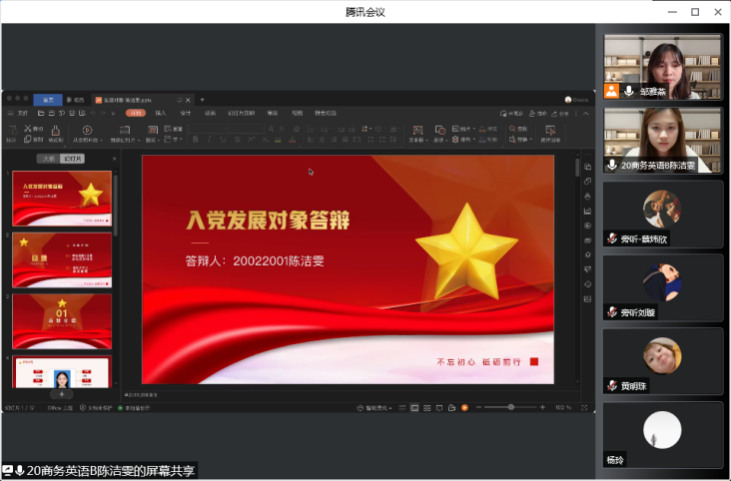The image size is (731, 481).
Task: Click the muted mic icon on 旁听-魏炜欣
Action: click(x=612, y=238)
